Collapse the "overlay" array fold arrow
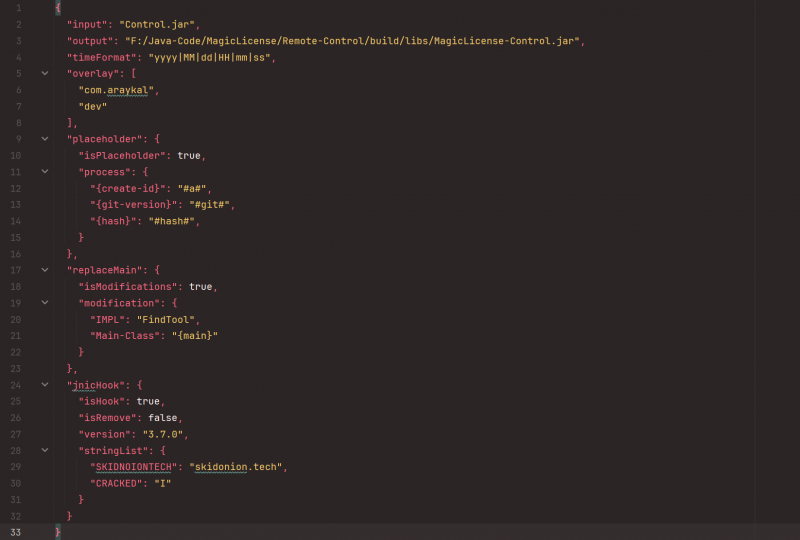The height and width of the screenshot is (540, 800). point(44,73)
